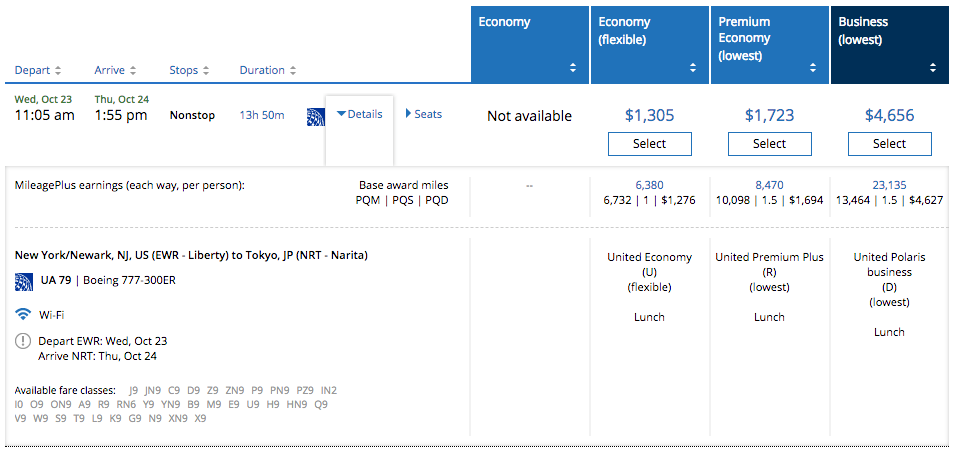Sort flights by Duration column arrows
The image size is (956, 454).
point(293,71)
